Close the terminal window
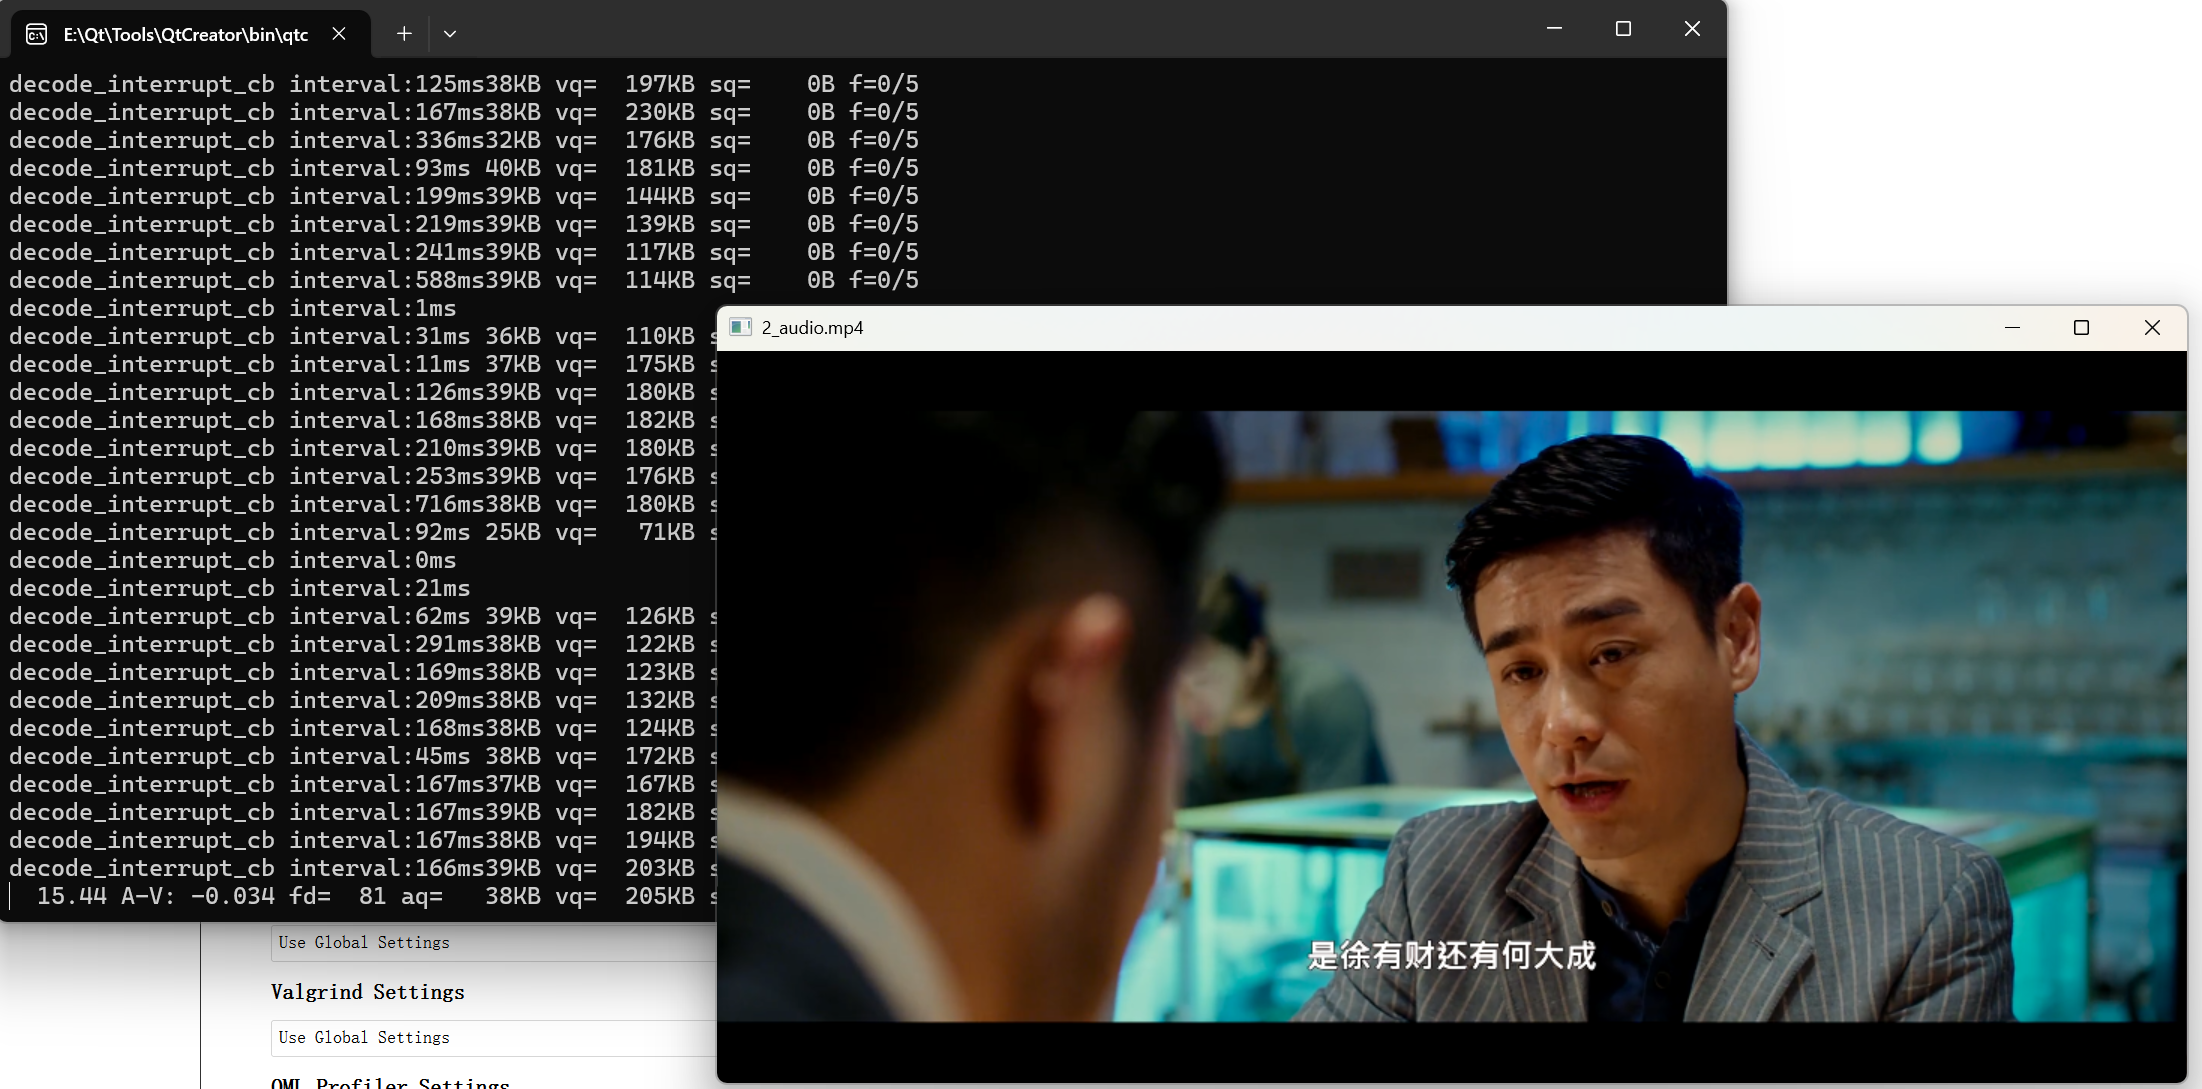Image resolution: width=2202 pixels, height=1089 pixels. [x=1692, y=29]
